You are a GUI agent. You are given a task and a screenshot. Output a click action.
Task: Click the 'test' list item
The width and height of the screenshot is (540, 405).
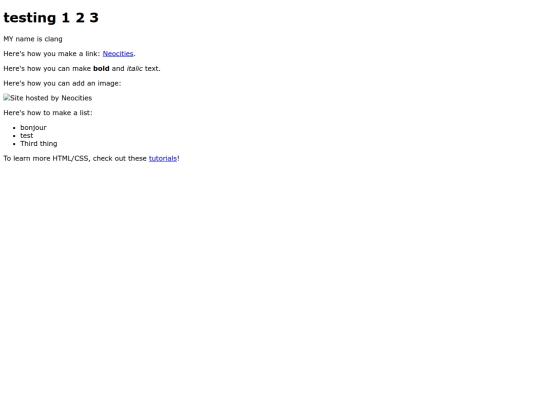click(27, 136)
